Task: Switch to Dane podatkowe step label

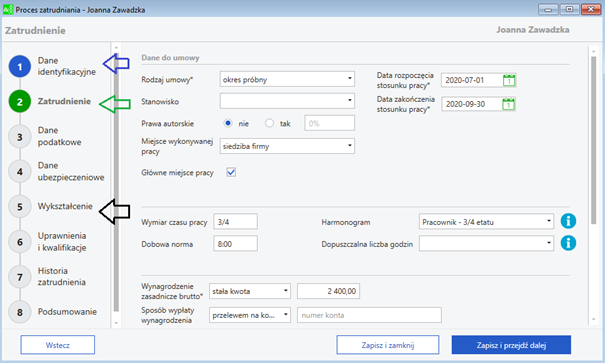Action: 59,136
